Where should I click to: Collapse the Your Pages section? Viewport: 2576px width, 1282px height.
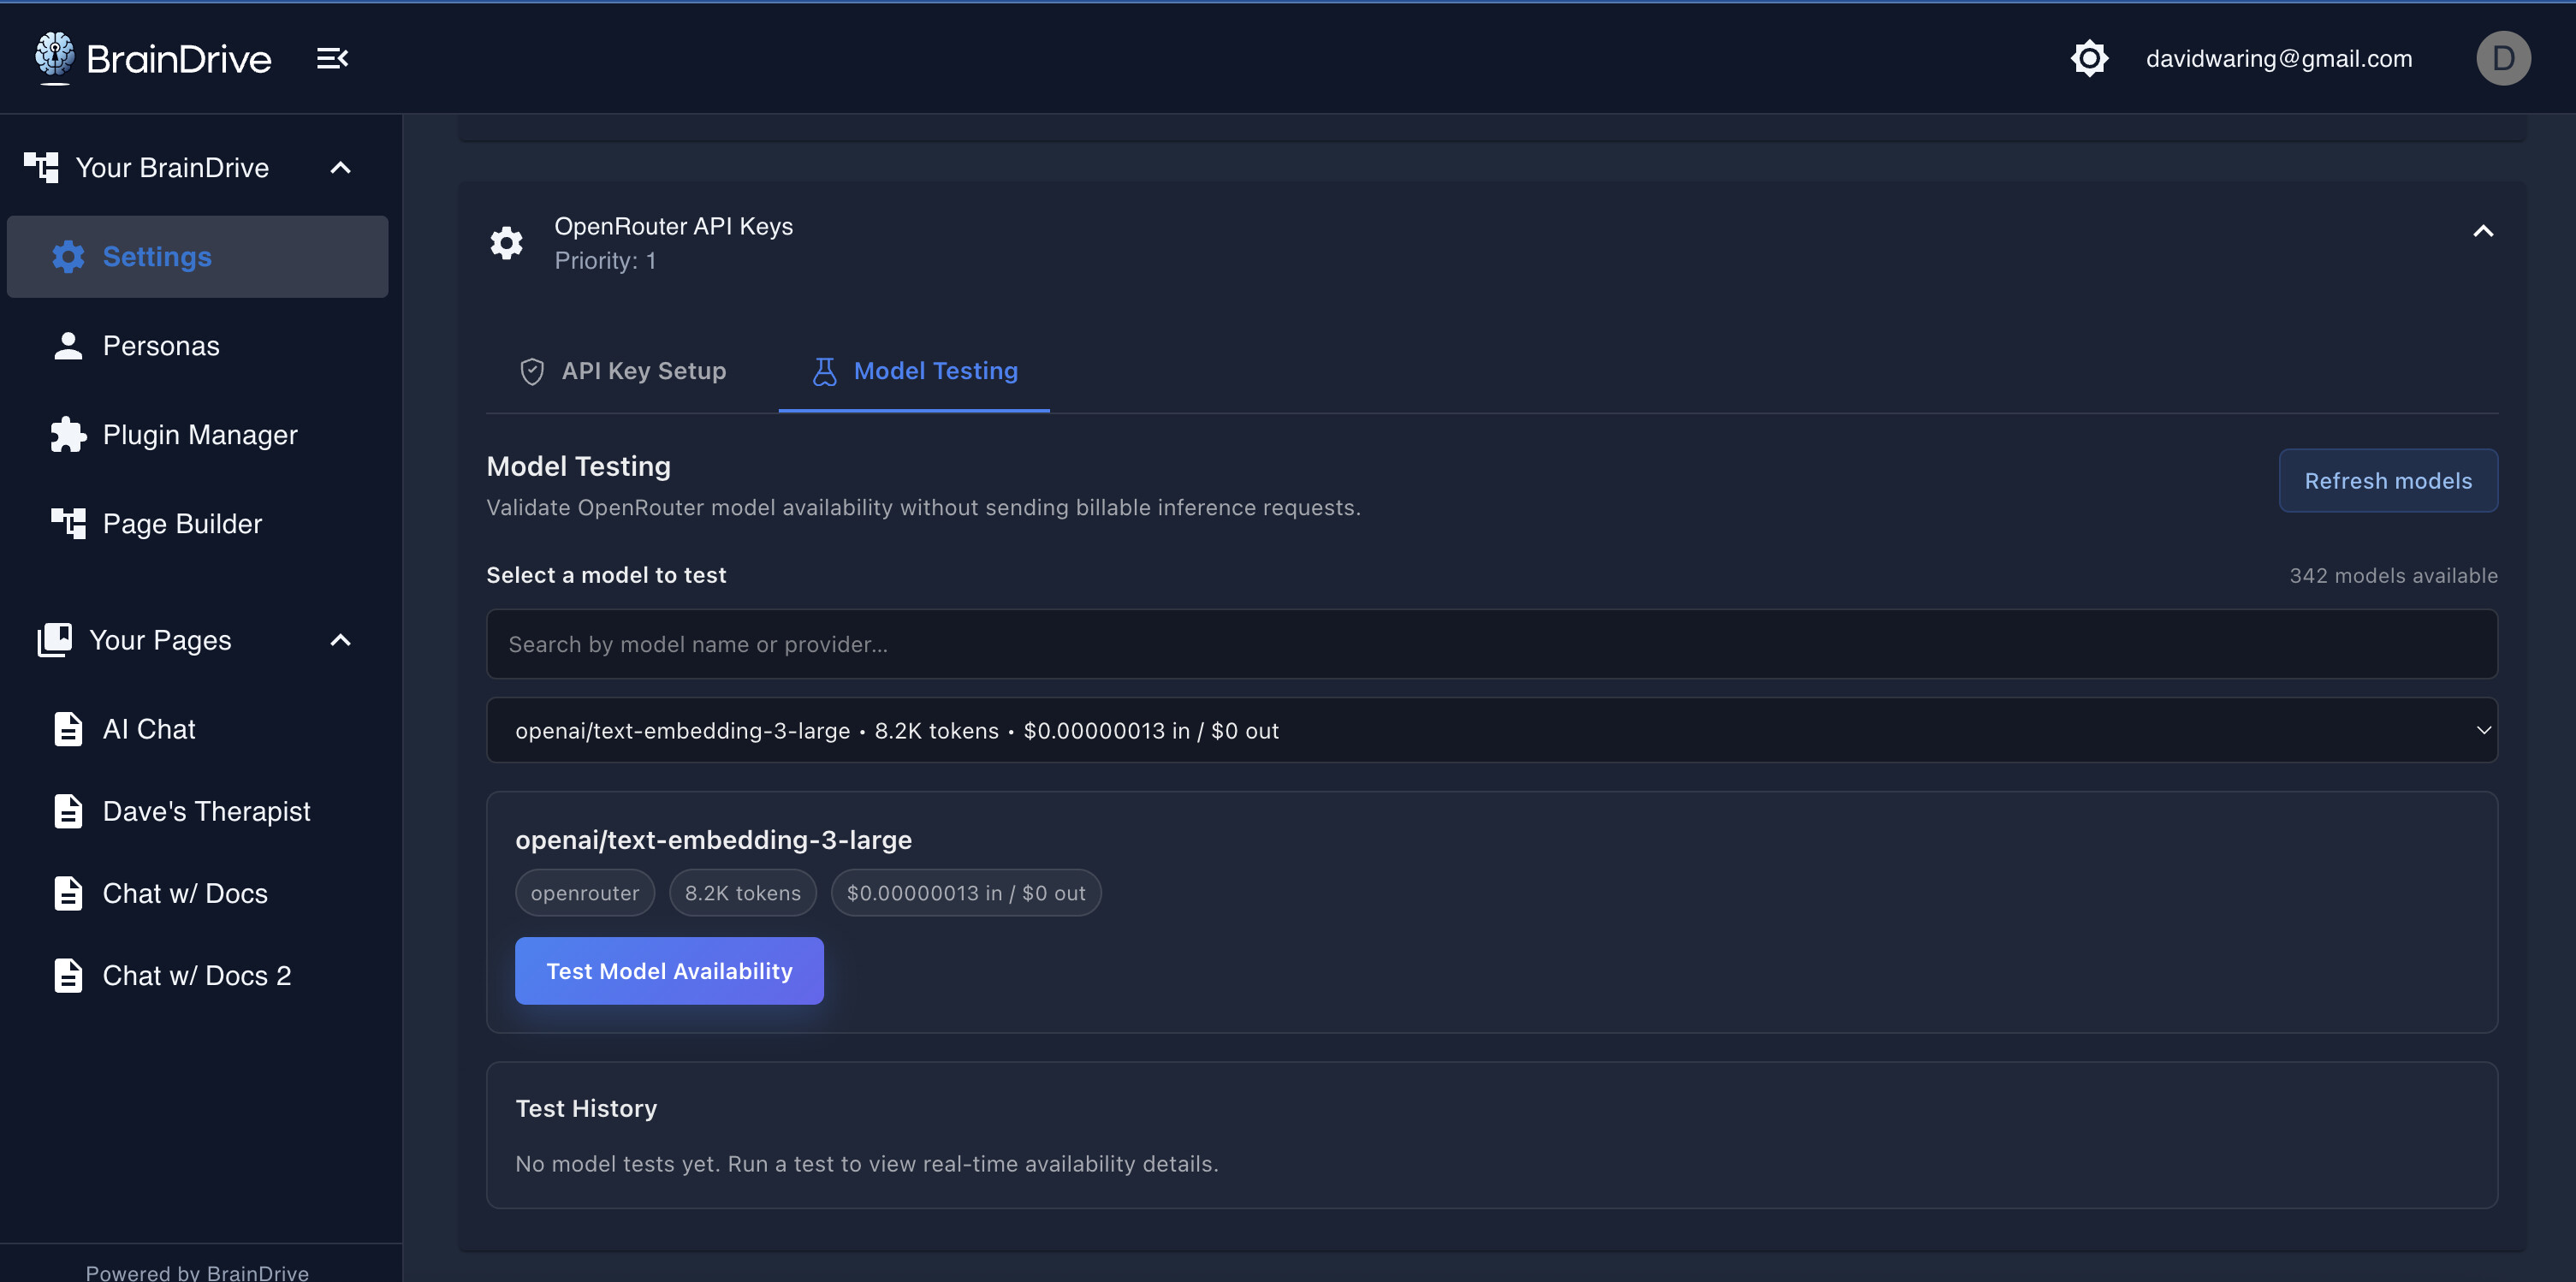click(340, 640)
